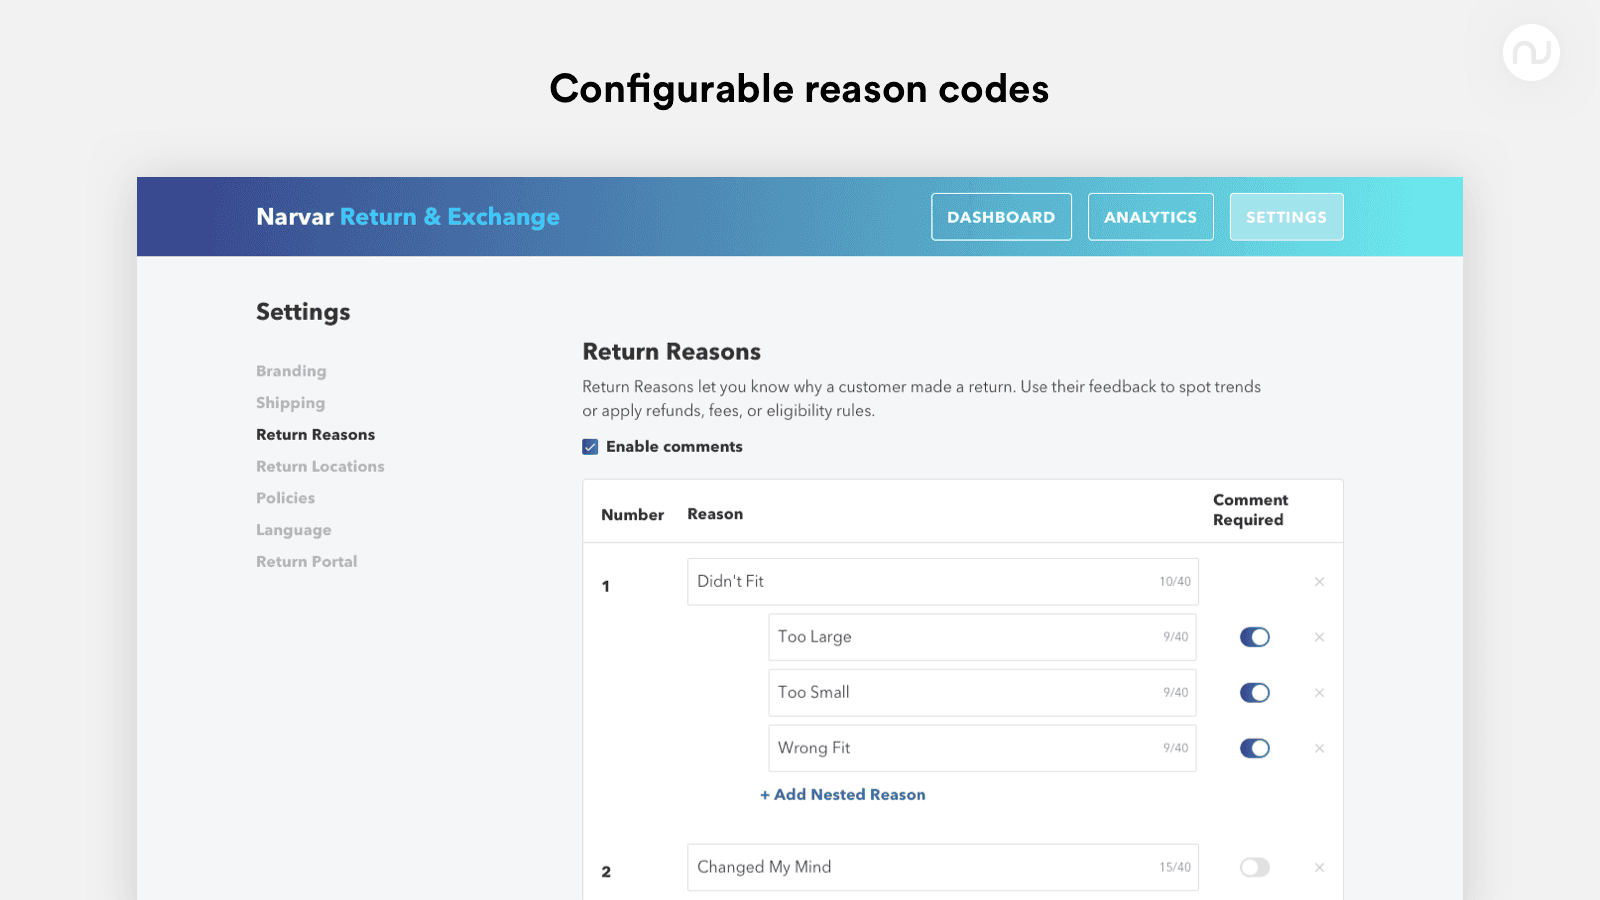Enable comment requirement for Too Large

coord(1255,637)
